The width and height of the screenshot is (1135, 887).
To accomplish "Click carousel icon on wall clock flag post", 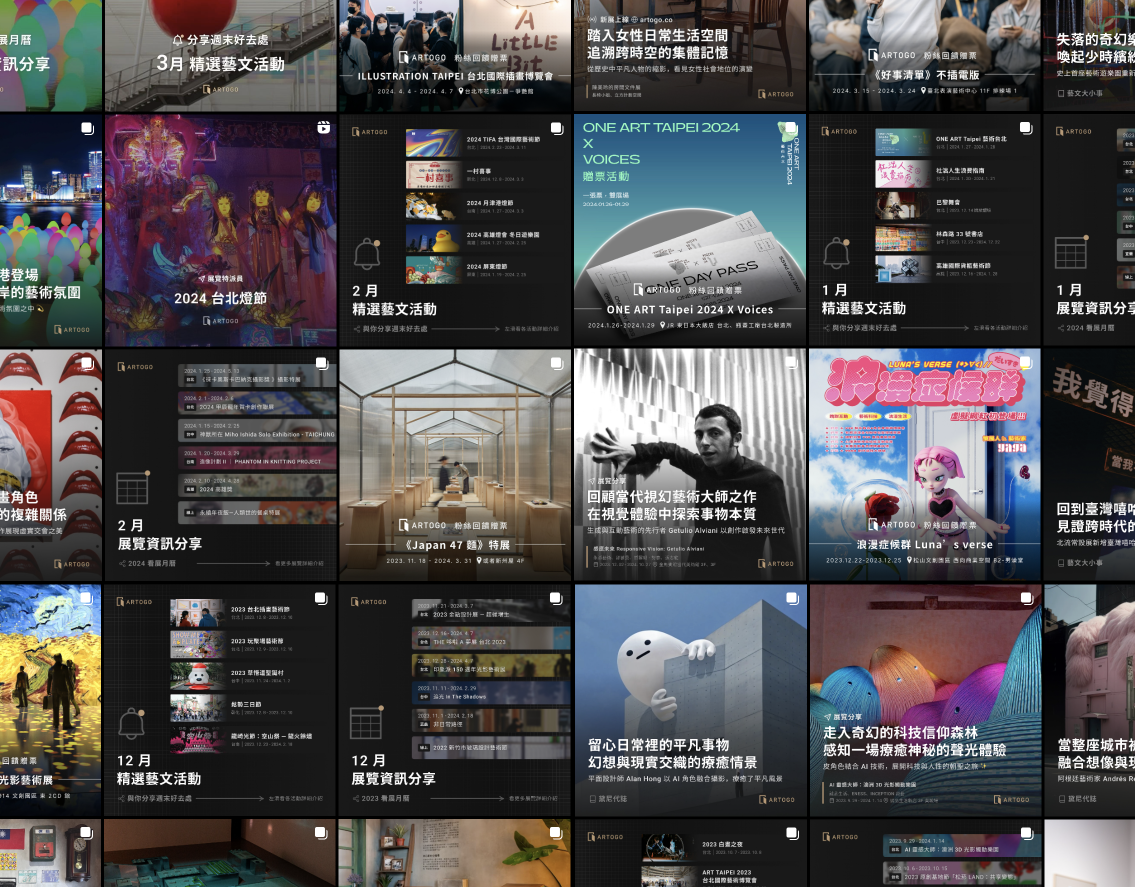I will [86, 833].
